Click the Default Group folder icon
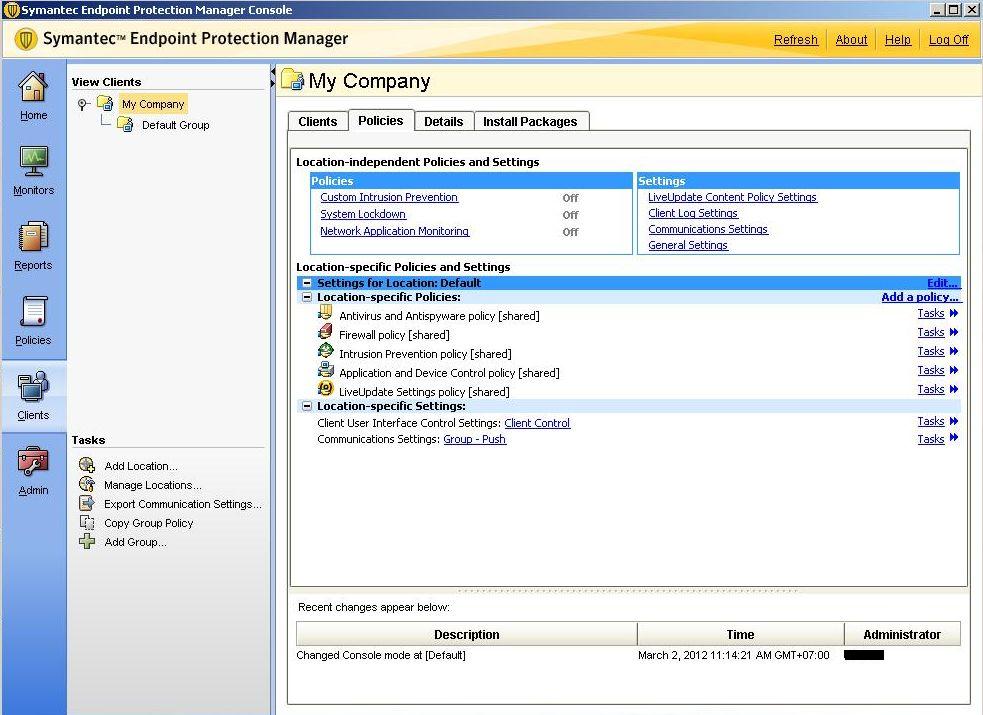 [x=125, y=124]
